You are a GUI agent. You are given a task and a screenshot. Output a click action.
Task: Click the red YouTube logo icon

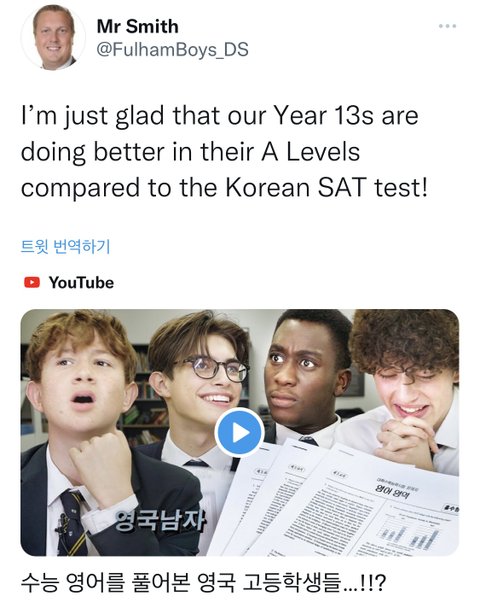(32, 282)
